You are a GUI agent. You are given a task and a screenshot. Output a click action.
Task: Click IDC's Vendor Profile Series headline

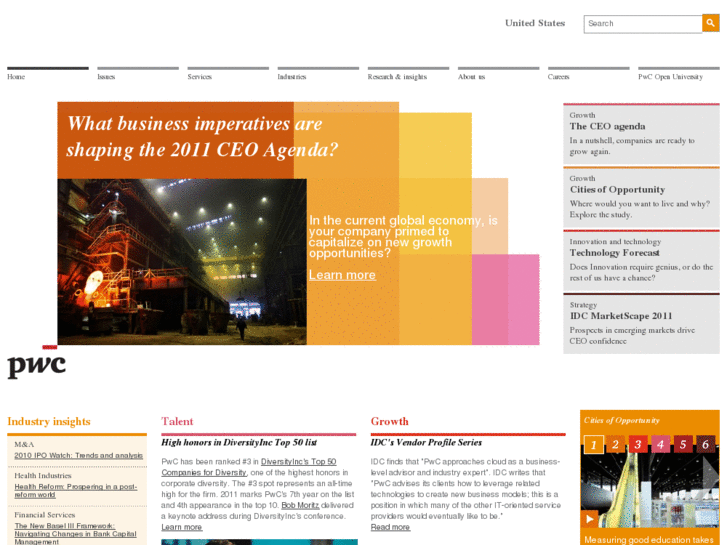pos(426,442)
